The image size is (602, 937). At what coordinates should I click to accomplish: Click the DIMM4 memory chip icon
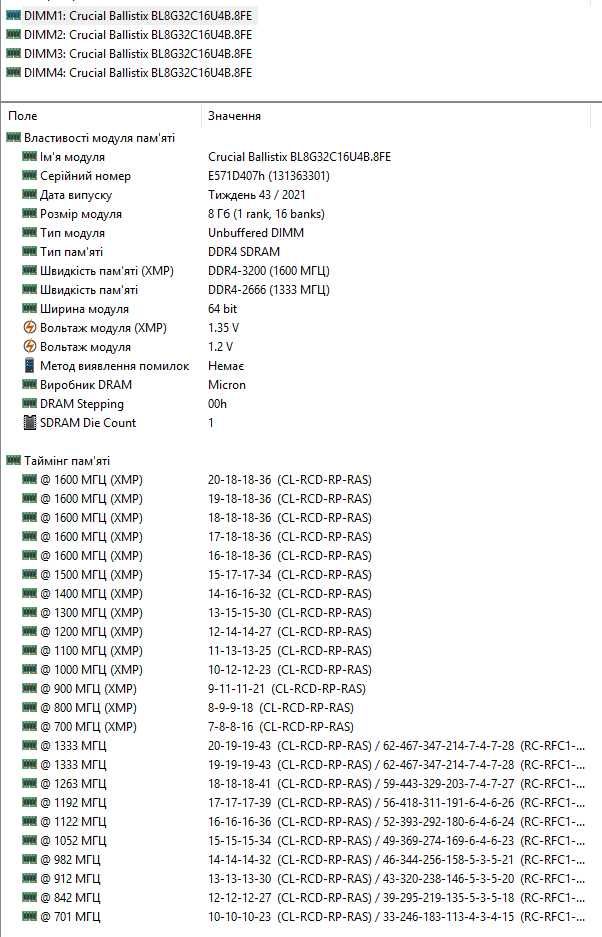pyautogui.click(x=13, y=73)
